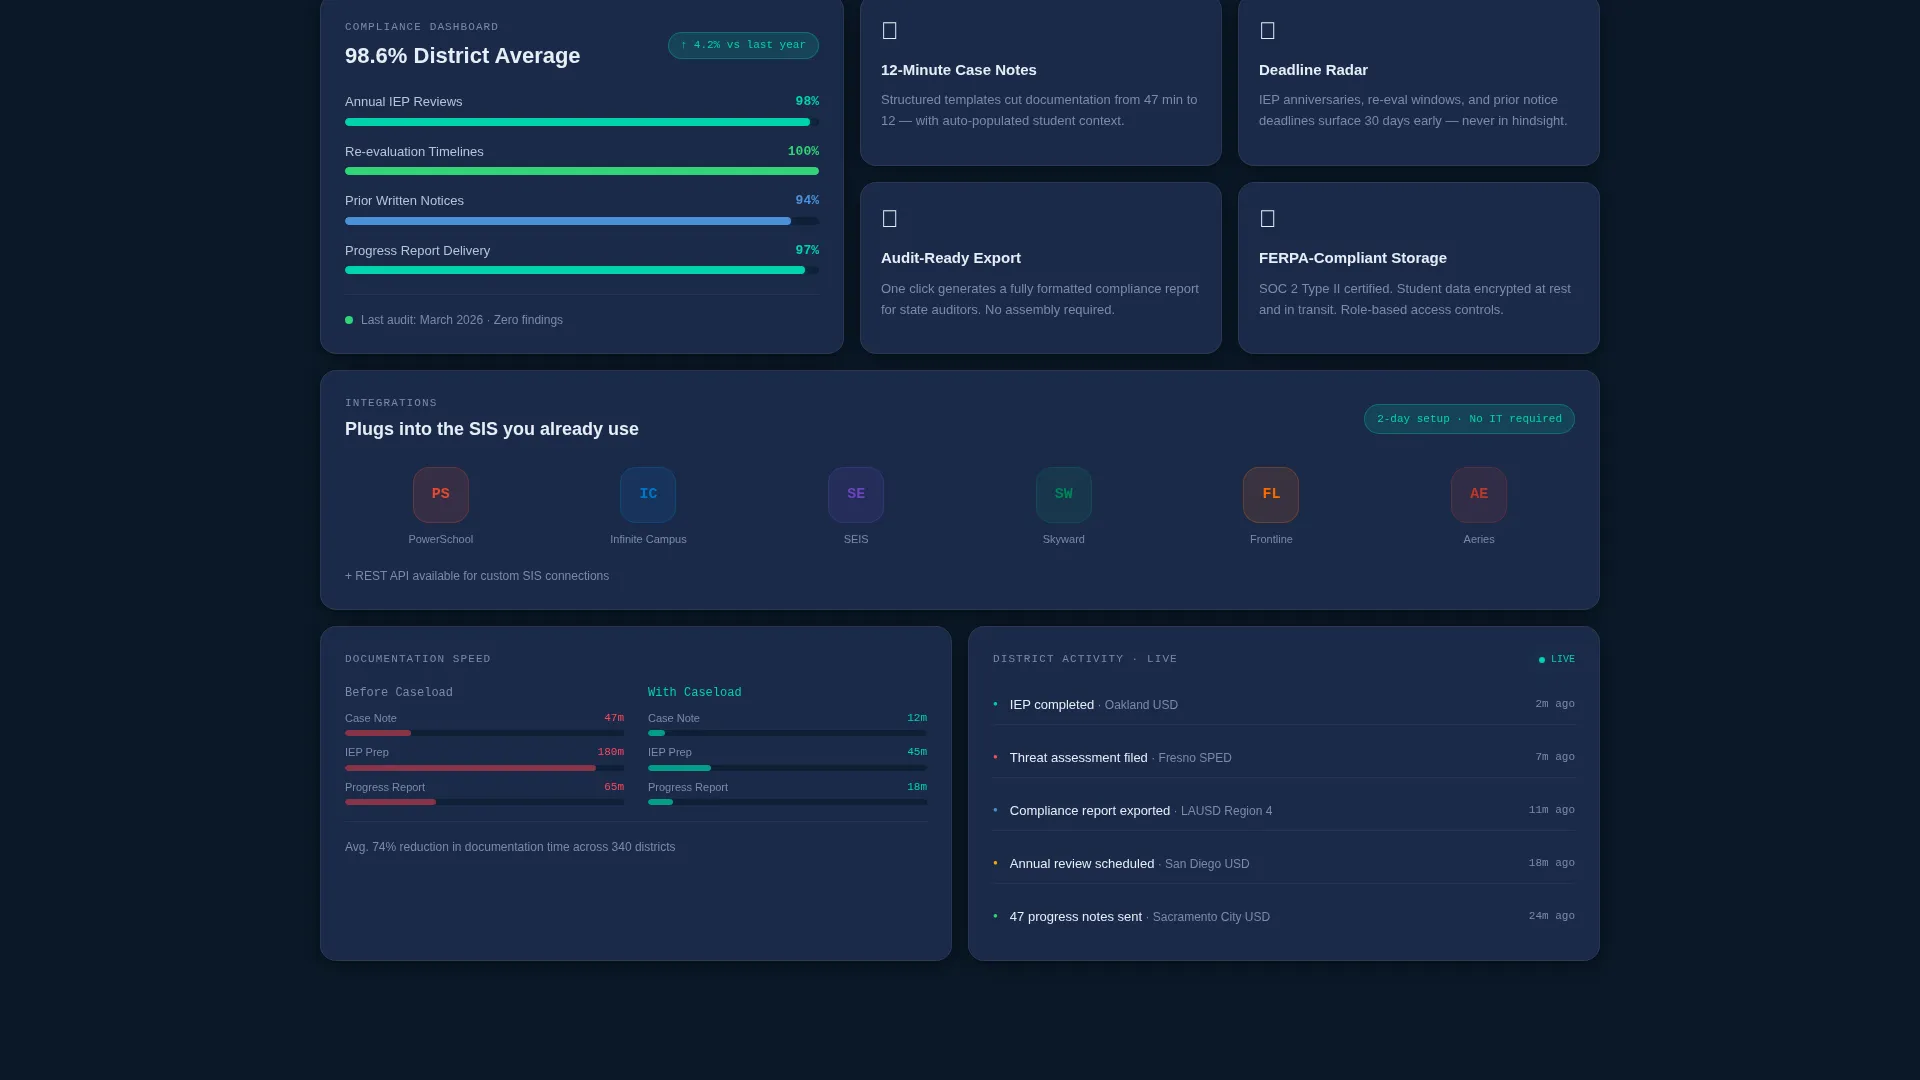Viewport: 1920px width, 1080px height.
Task: Click the red Before Caseload IEP Prep bar
Action: click(x=484, y=768)
